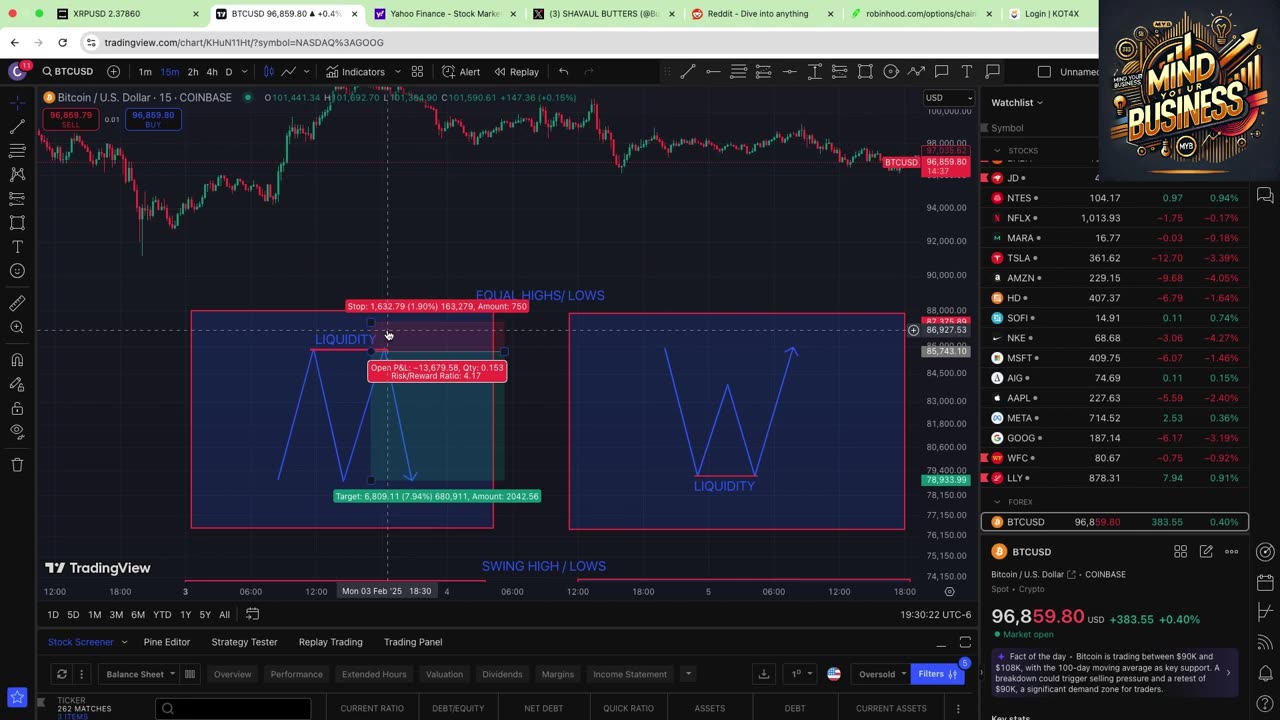Click the screener ticker search field
This screenshot has height=720, width=1280.
(x=232, y=709)
